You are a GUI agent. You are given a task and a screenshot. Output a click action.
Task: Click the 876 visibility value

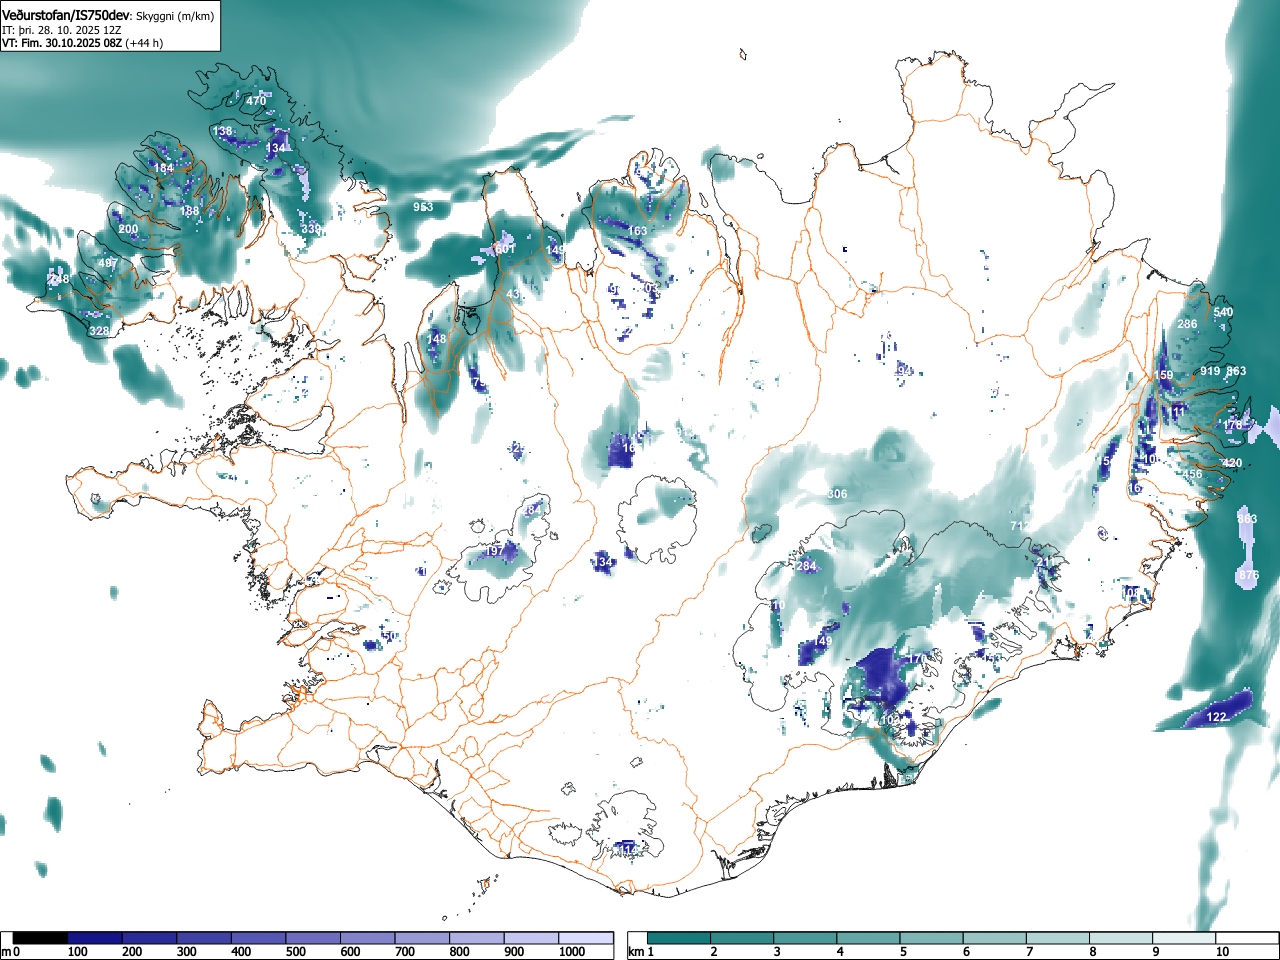click(1248, 576)
